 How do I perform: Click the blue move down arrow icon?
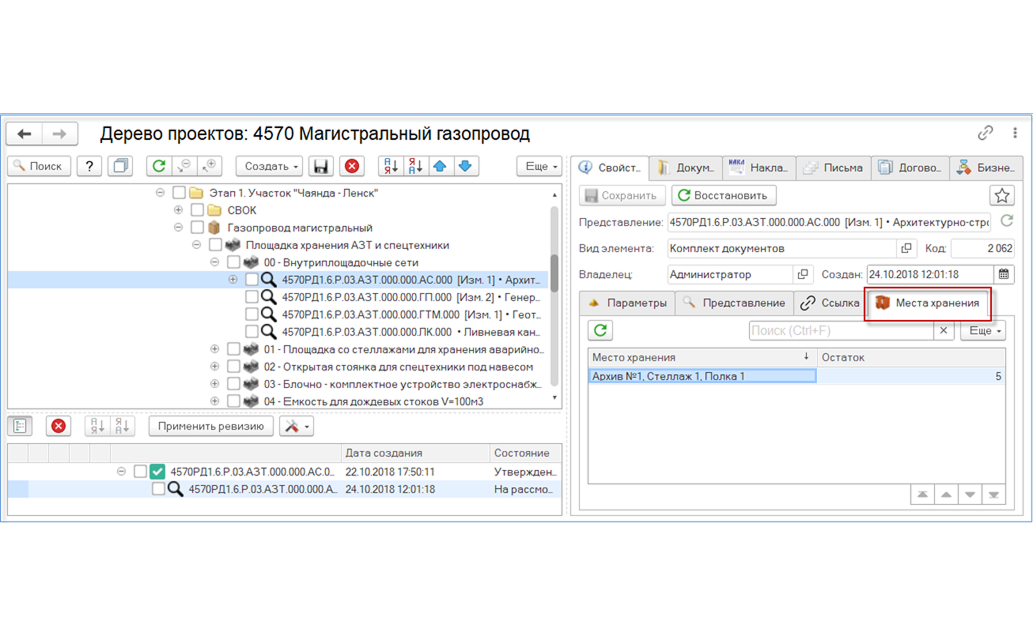(465, 166)
